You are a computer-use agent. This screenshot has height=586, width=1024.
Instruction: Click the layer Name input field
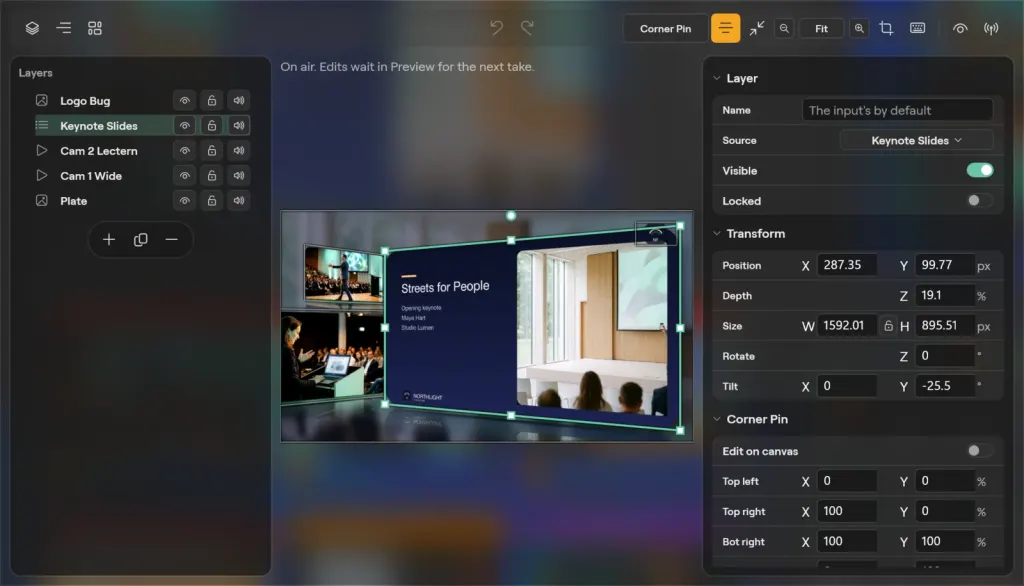coord(897,110)
